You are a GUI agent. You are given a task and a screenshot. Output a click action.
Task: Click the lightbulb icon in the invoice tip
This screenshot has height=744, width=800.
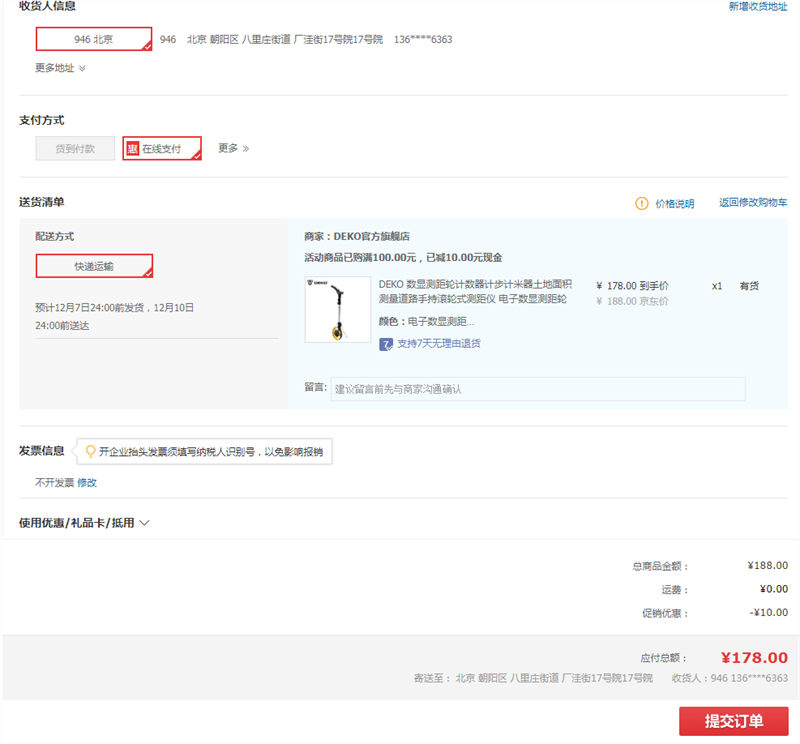pyautogui.click(x=89, y=451)
